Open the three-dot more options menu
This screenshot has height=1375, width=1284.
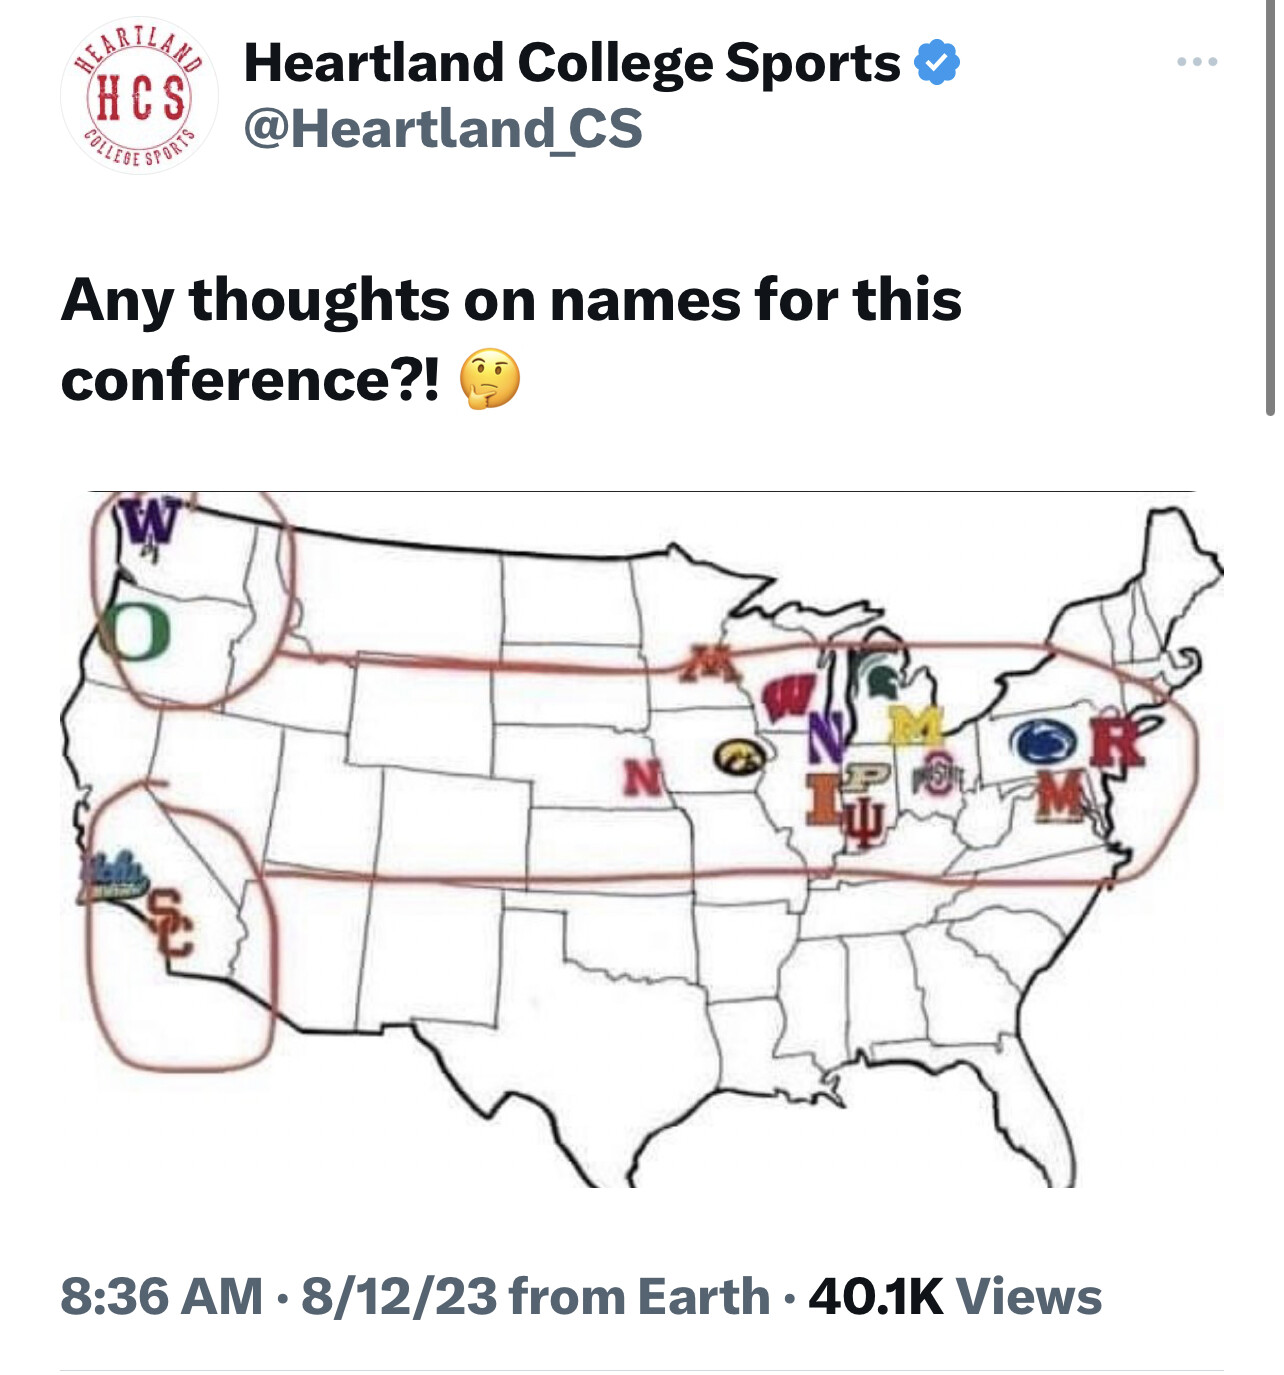[x=1197, y=62]
